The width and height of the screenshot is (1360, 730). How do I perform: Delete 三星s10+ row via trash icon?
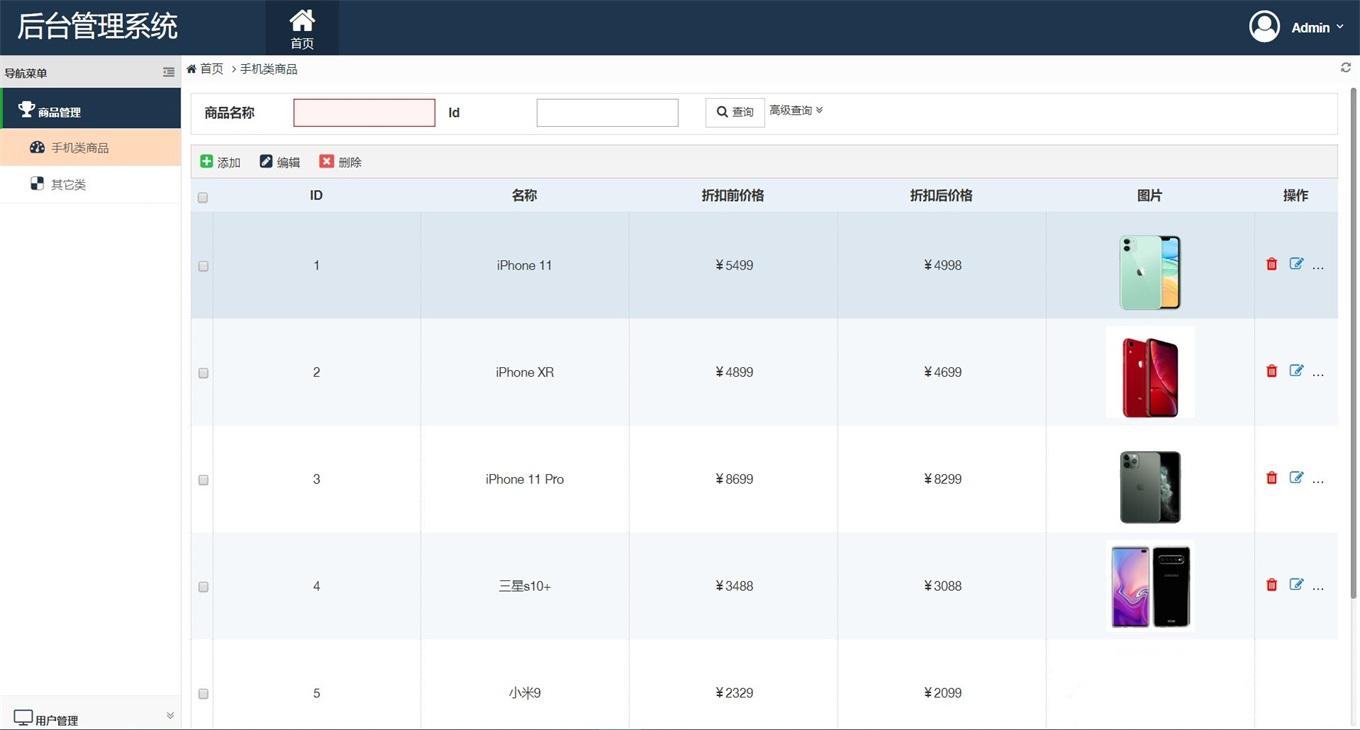point(1272,585)
